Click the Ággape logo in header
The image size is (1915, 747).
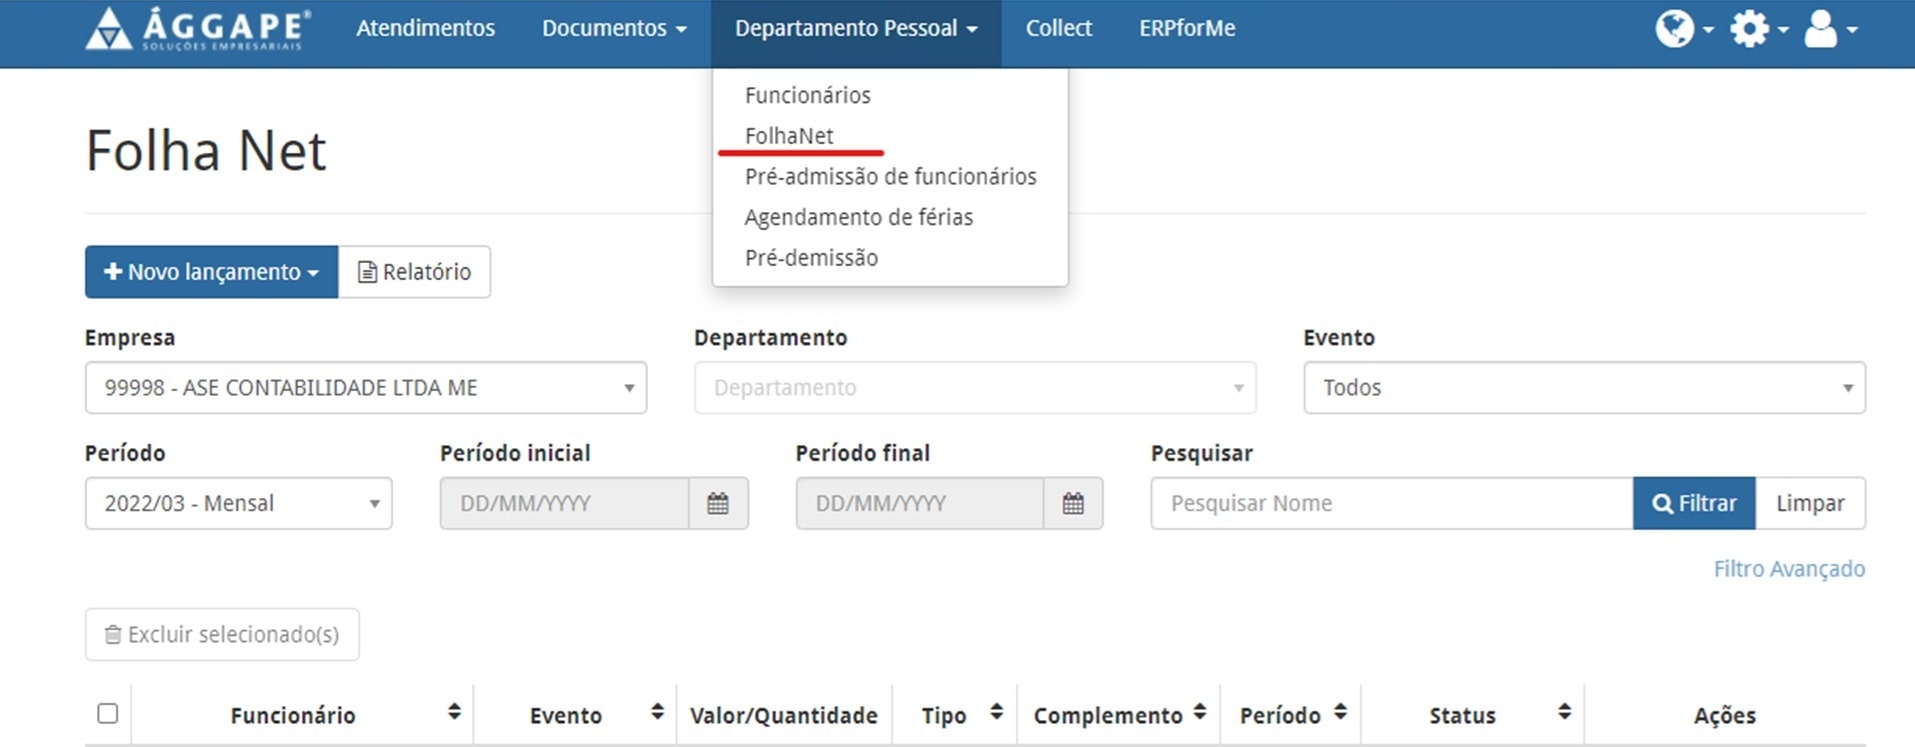[198, 29]
